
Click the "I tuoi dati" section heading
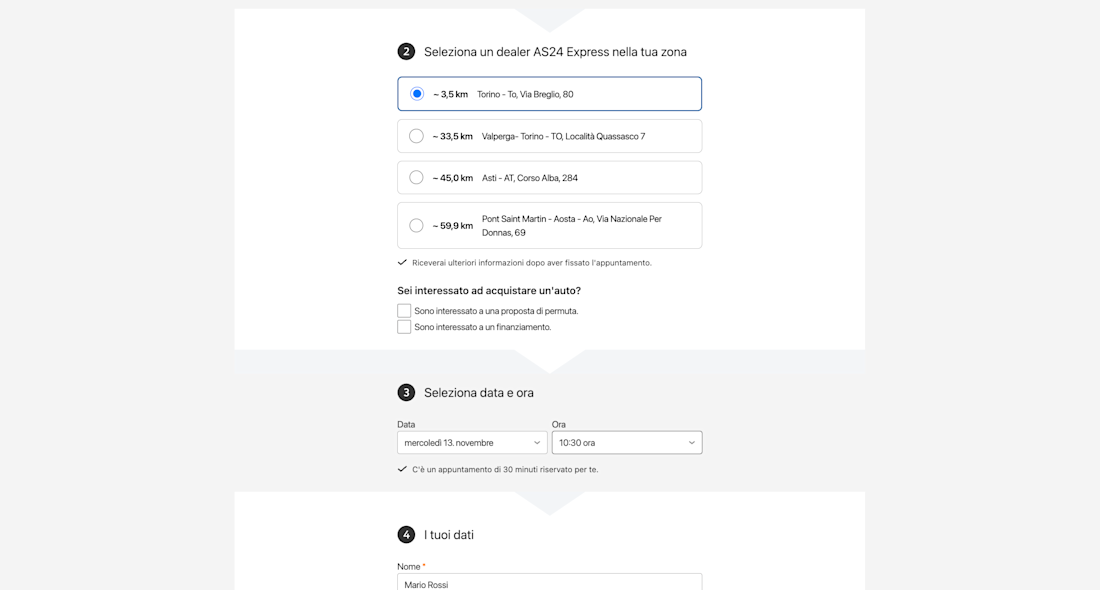(449, 535)
